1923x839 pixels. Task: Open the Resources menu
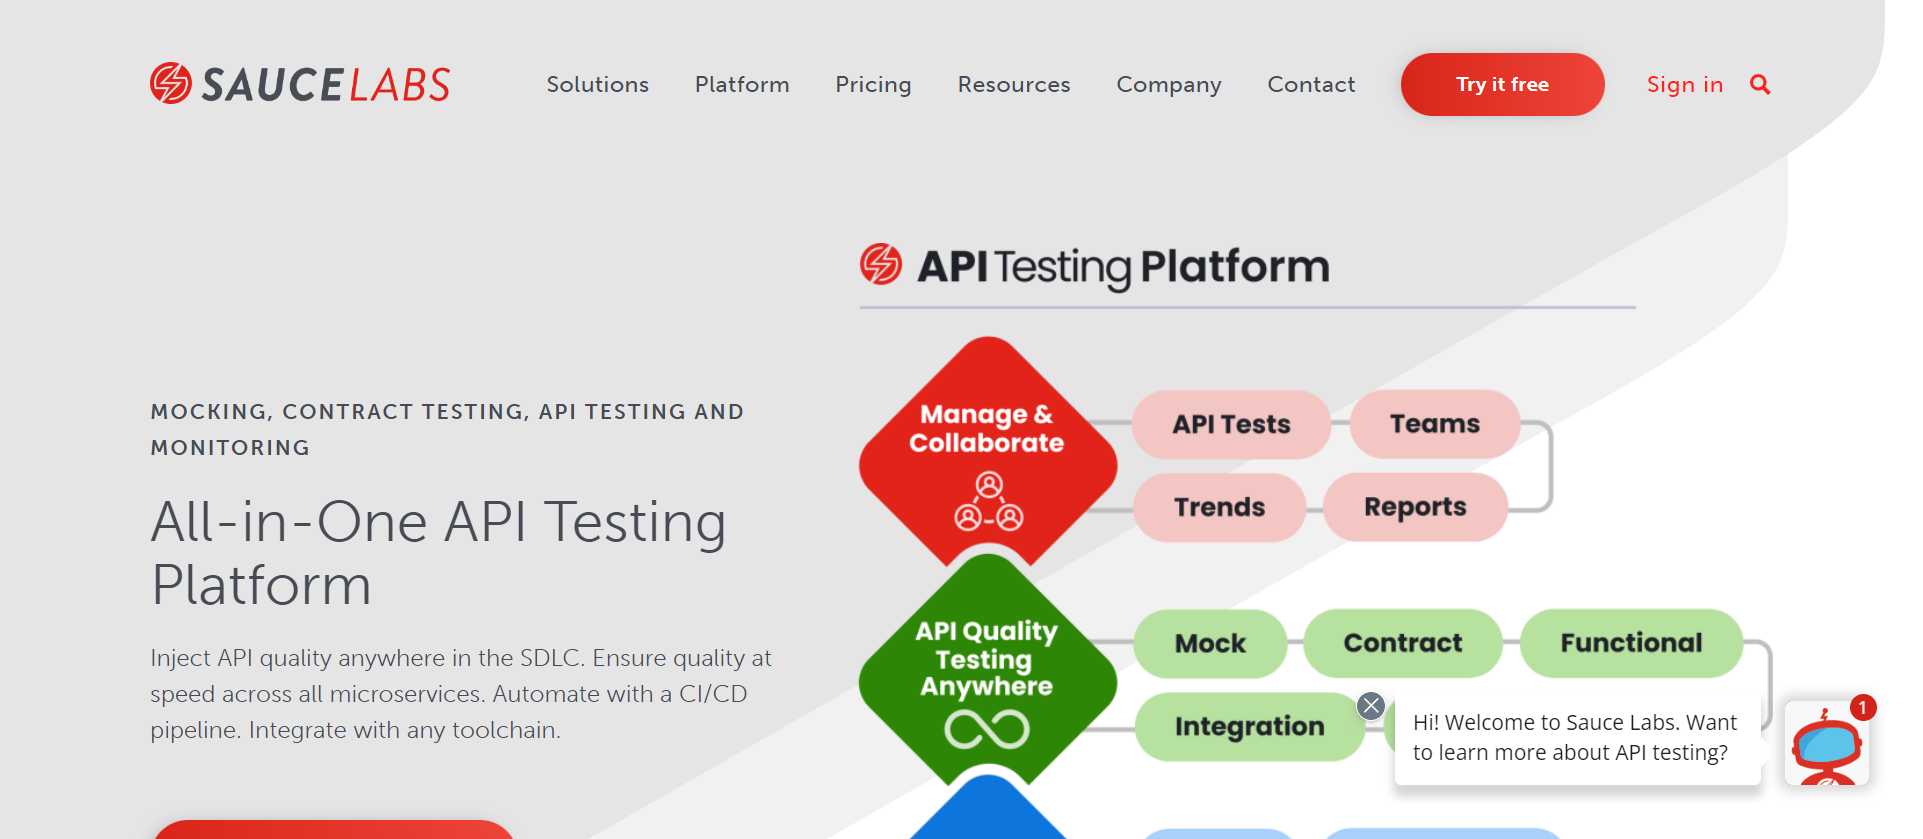(1014, 85)
